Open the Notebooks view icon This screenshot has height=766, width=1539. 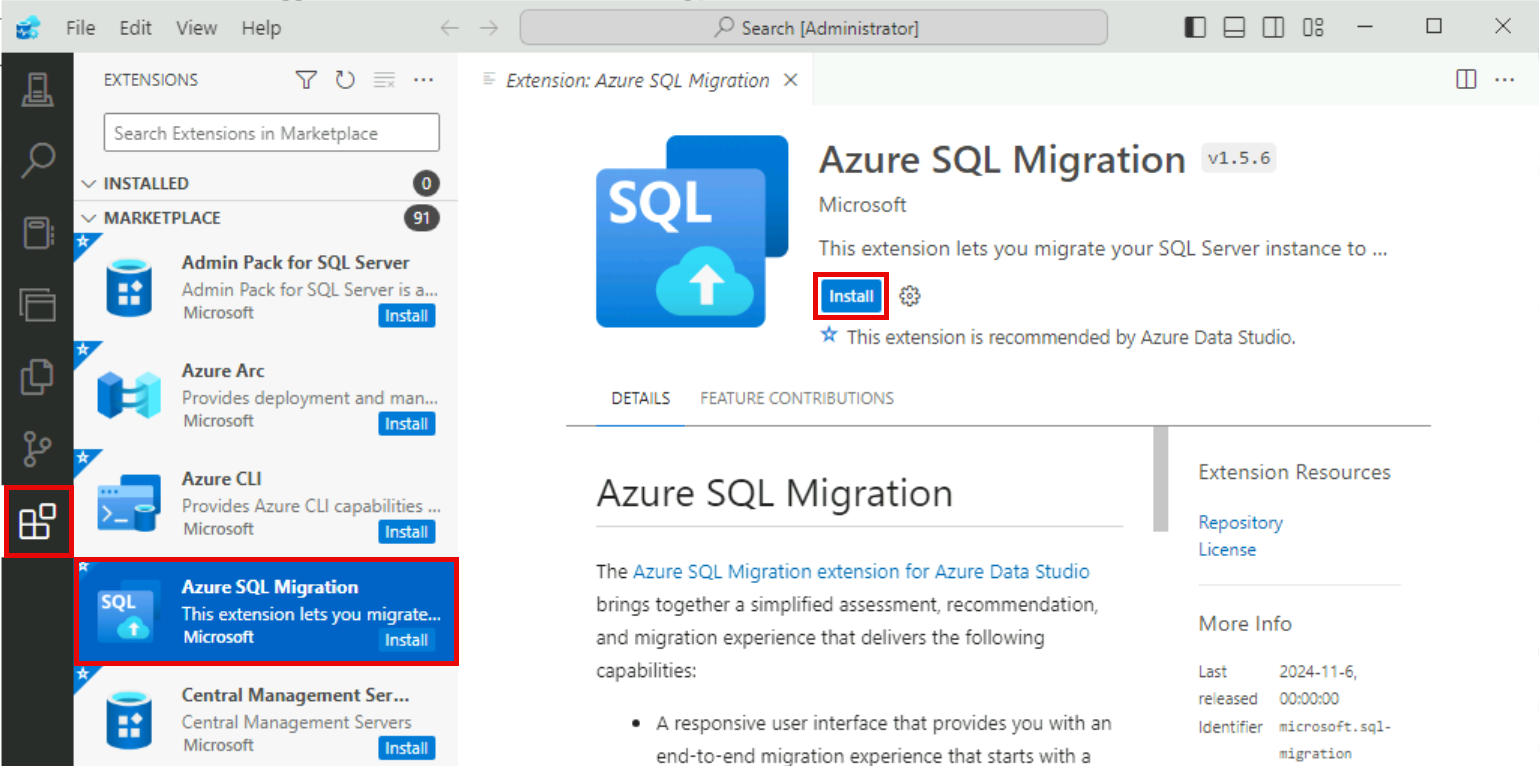point(37,232)
